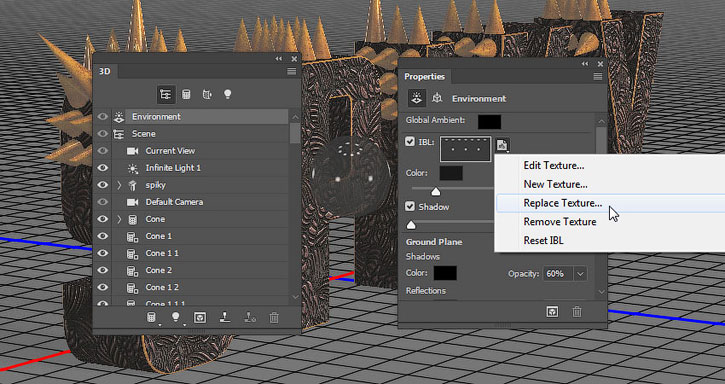Image resolution: width=725 pixels, height=384 pixels.
Task: Choose Replace Texture... from menu
Action: pos(563,203)
